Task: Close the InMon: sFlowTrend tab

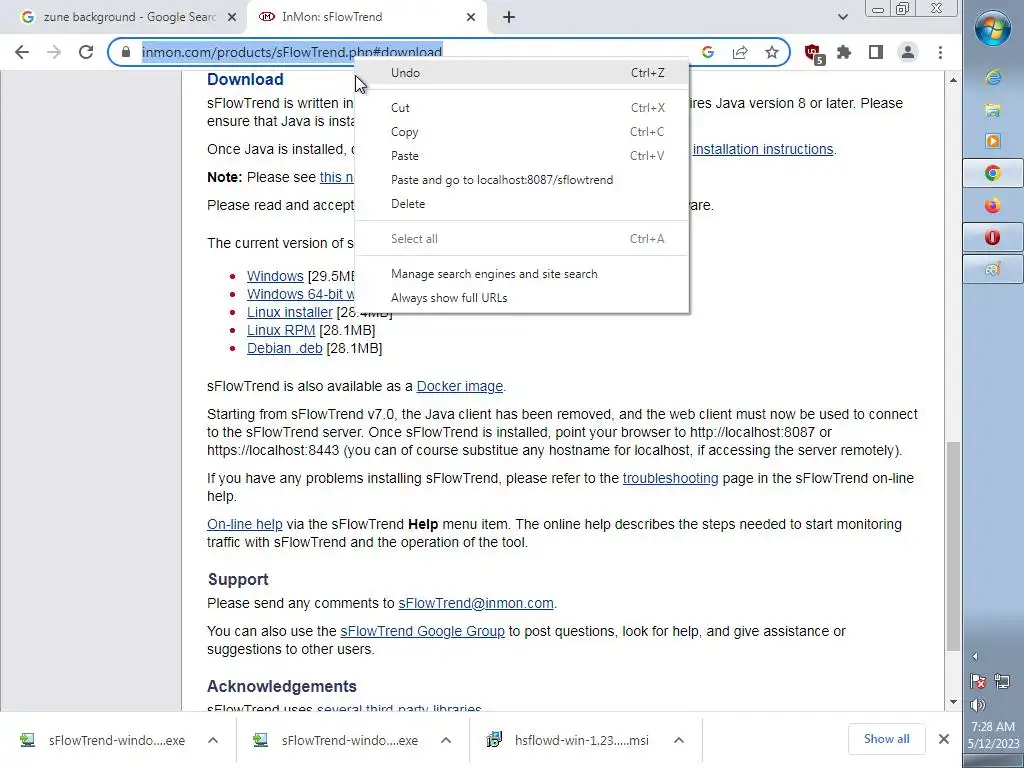Action: coord(471,17)
